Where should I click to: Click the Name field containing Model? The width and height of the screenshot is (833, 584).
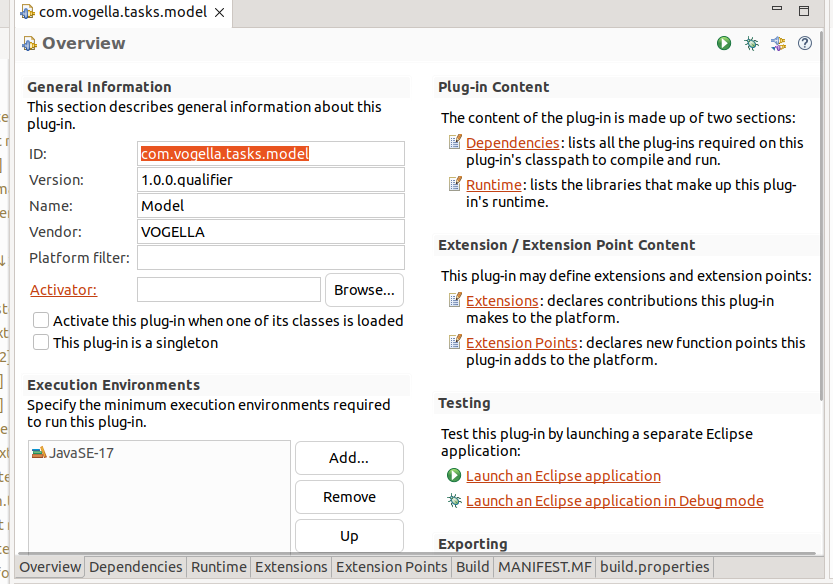(271, 206)
